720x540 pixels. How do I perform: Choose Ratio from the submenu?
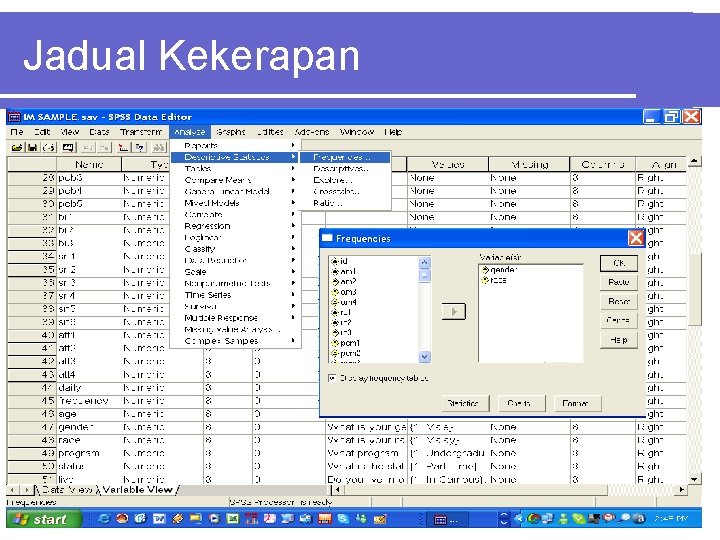(344, 203)
